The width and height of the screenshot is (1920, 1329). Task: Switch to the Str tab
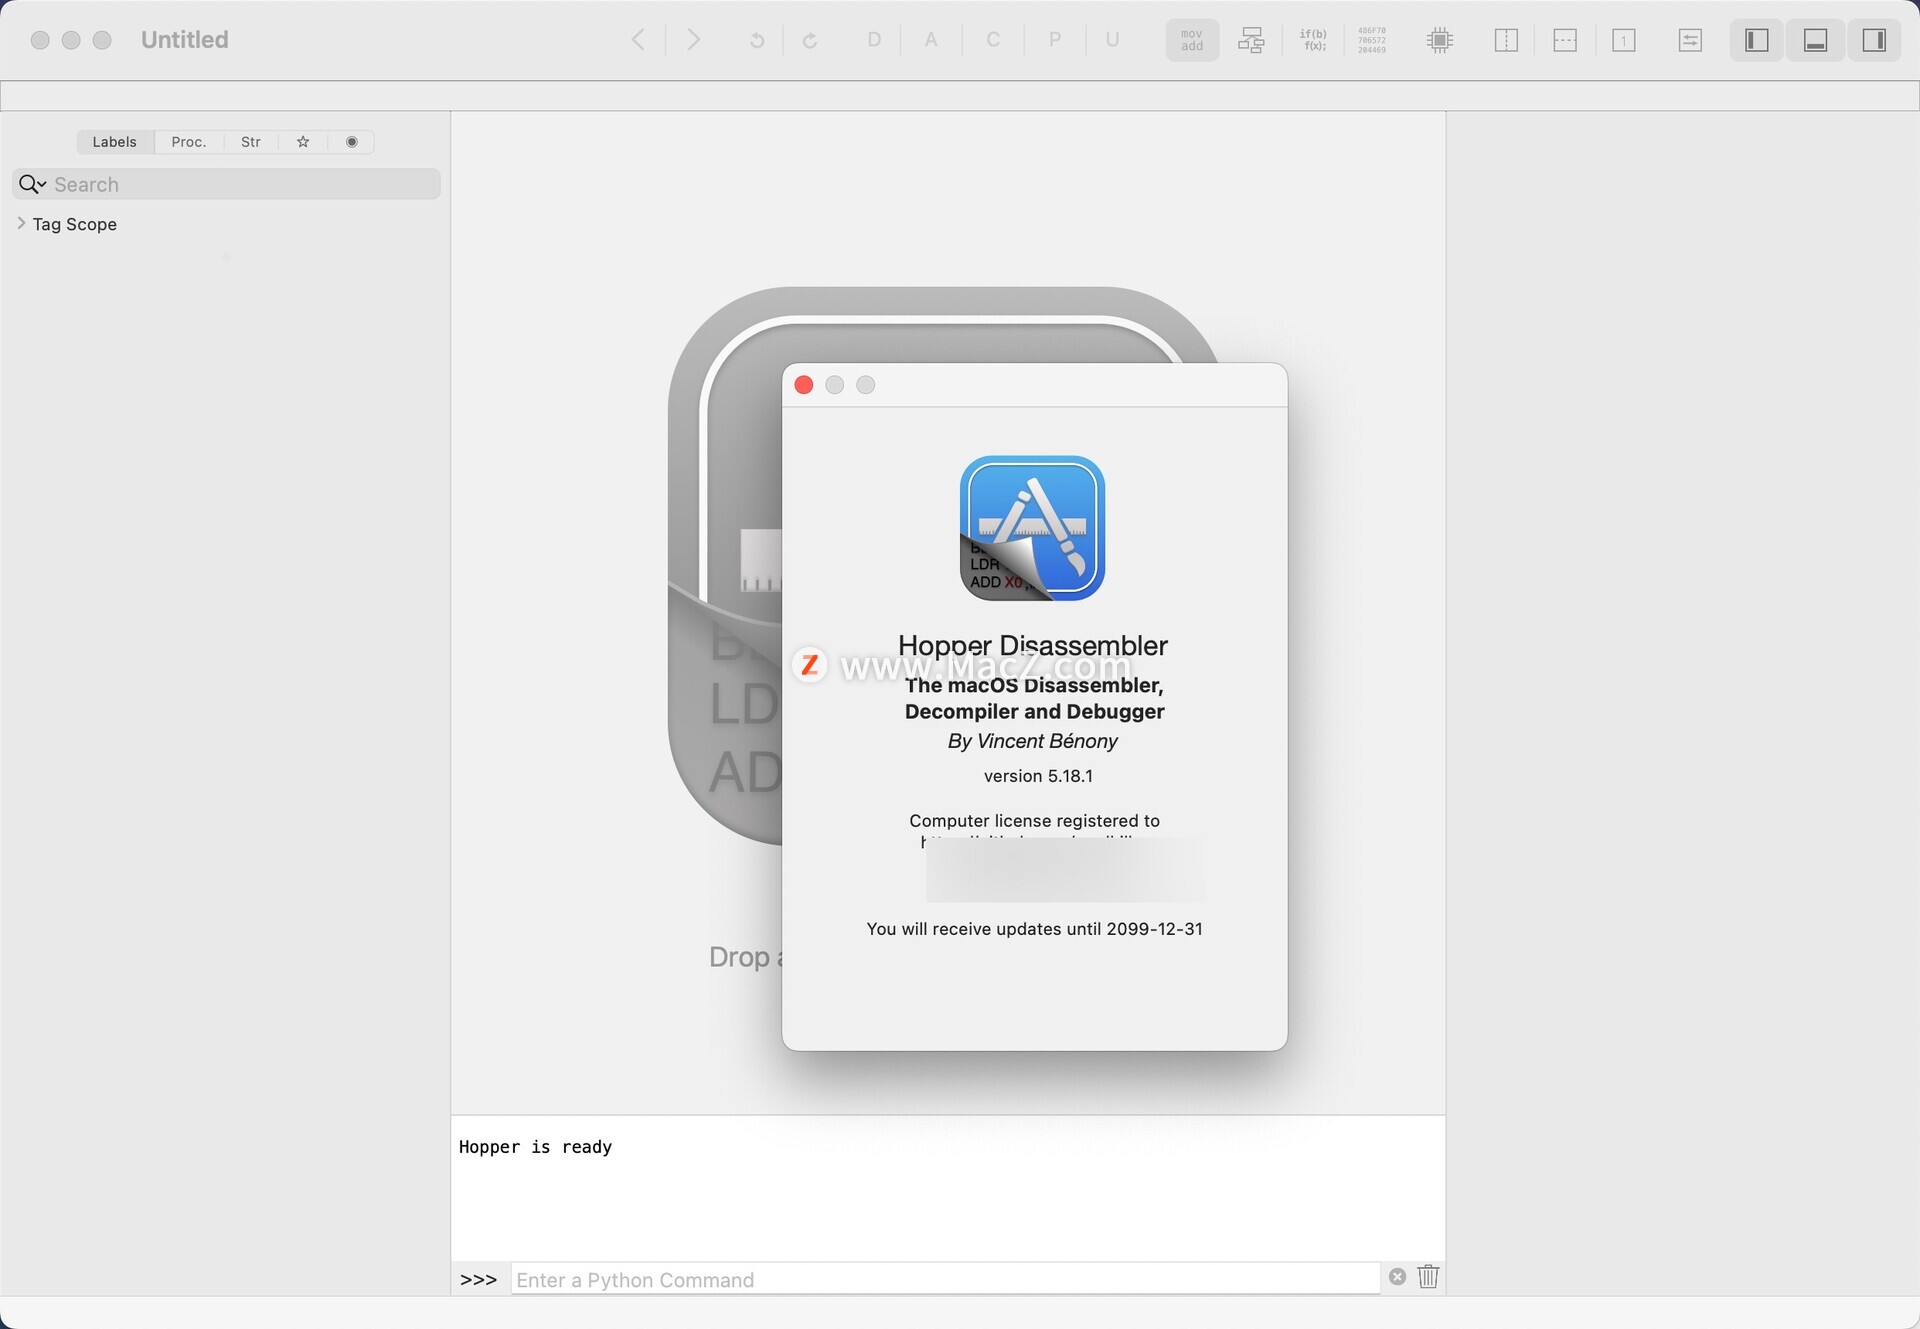click(x=250, y=142)
